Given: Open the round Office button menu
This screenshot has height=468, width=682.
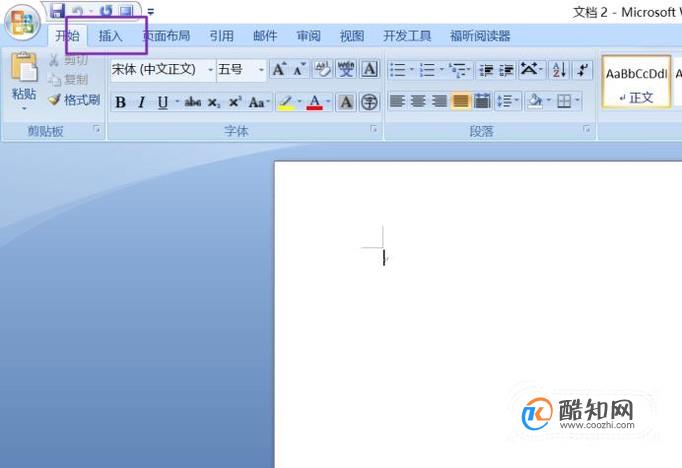Looking at the screenshot, I should point(22,22).
